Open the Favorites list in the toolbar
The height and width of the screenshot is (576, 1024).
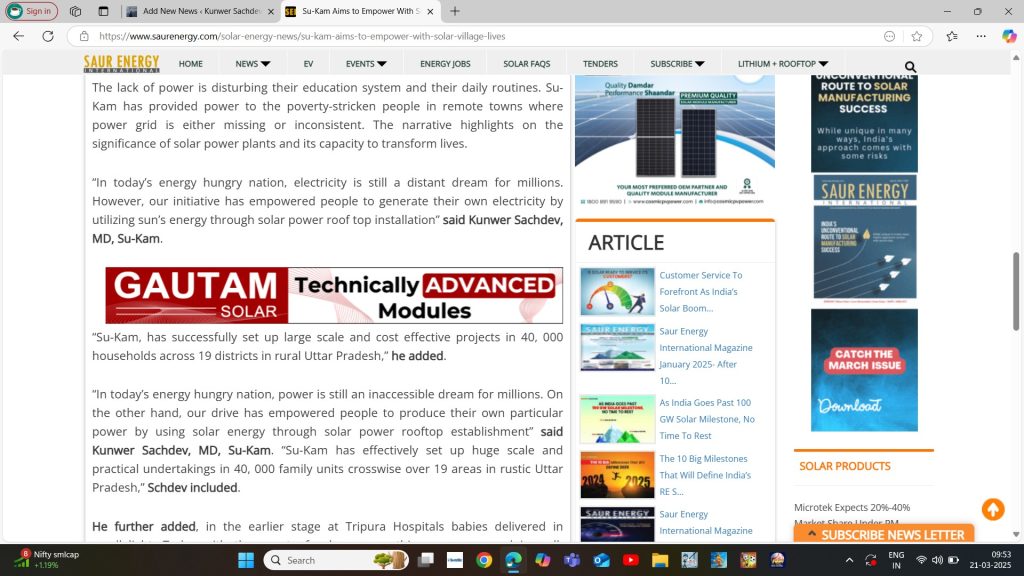pos(952,36)
